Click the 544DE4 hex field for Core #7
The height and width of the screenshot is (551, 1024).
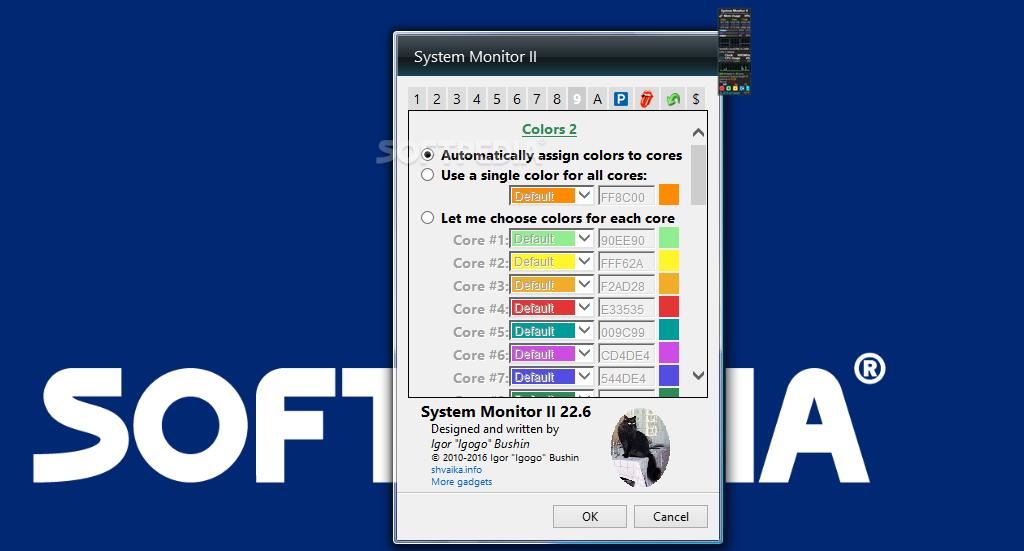tap(626, 378)
